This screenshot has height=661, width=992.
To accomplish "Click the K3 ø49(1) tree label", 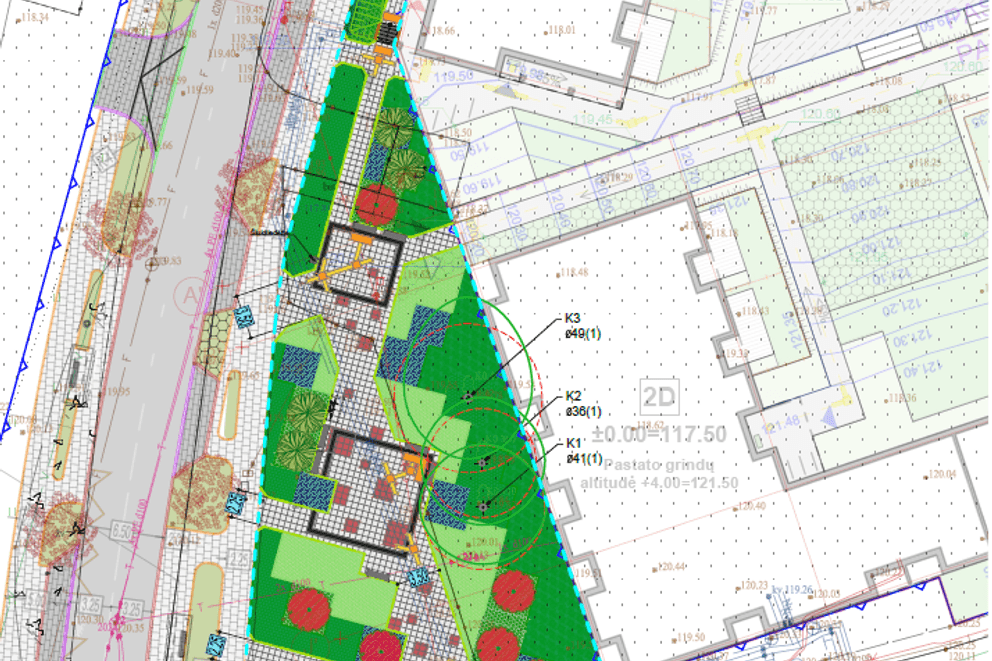I will [579, 327].
